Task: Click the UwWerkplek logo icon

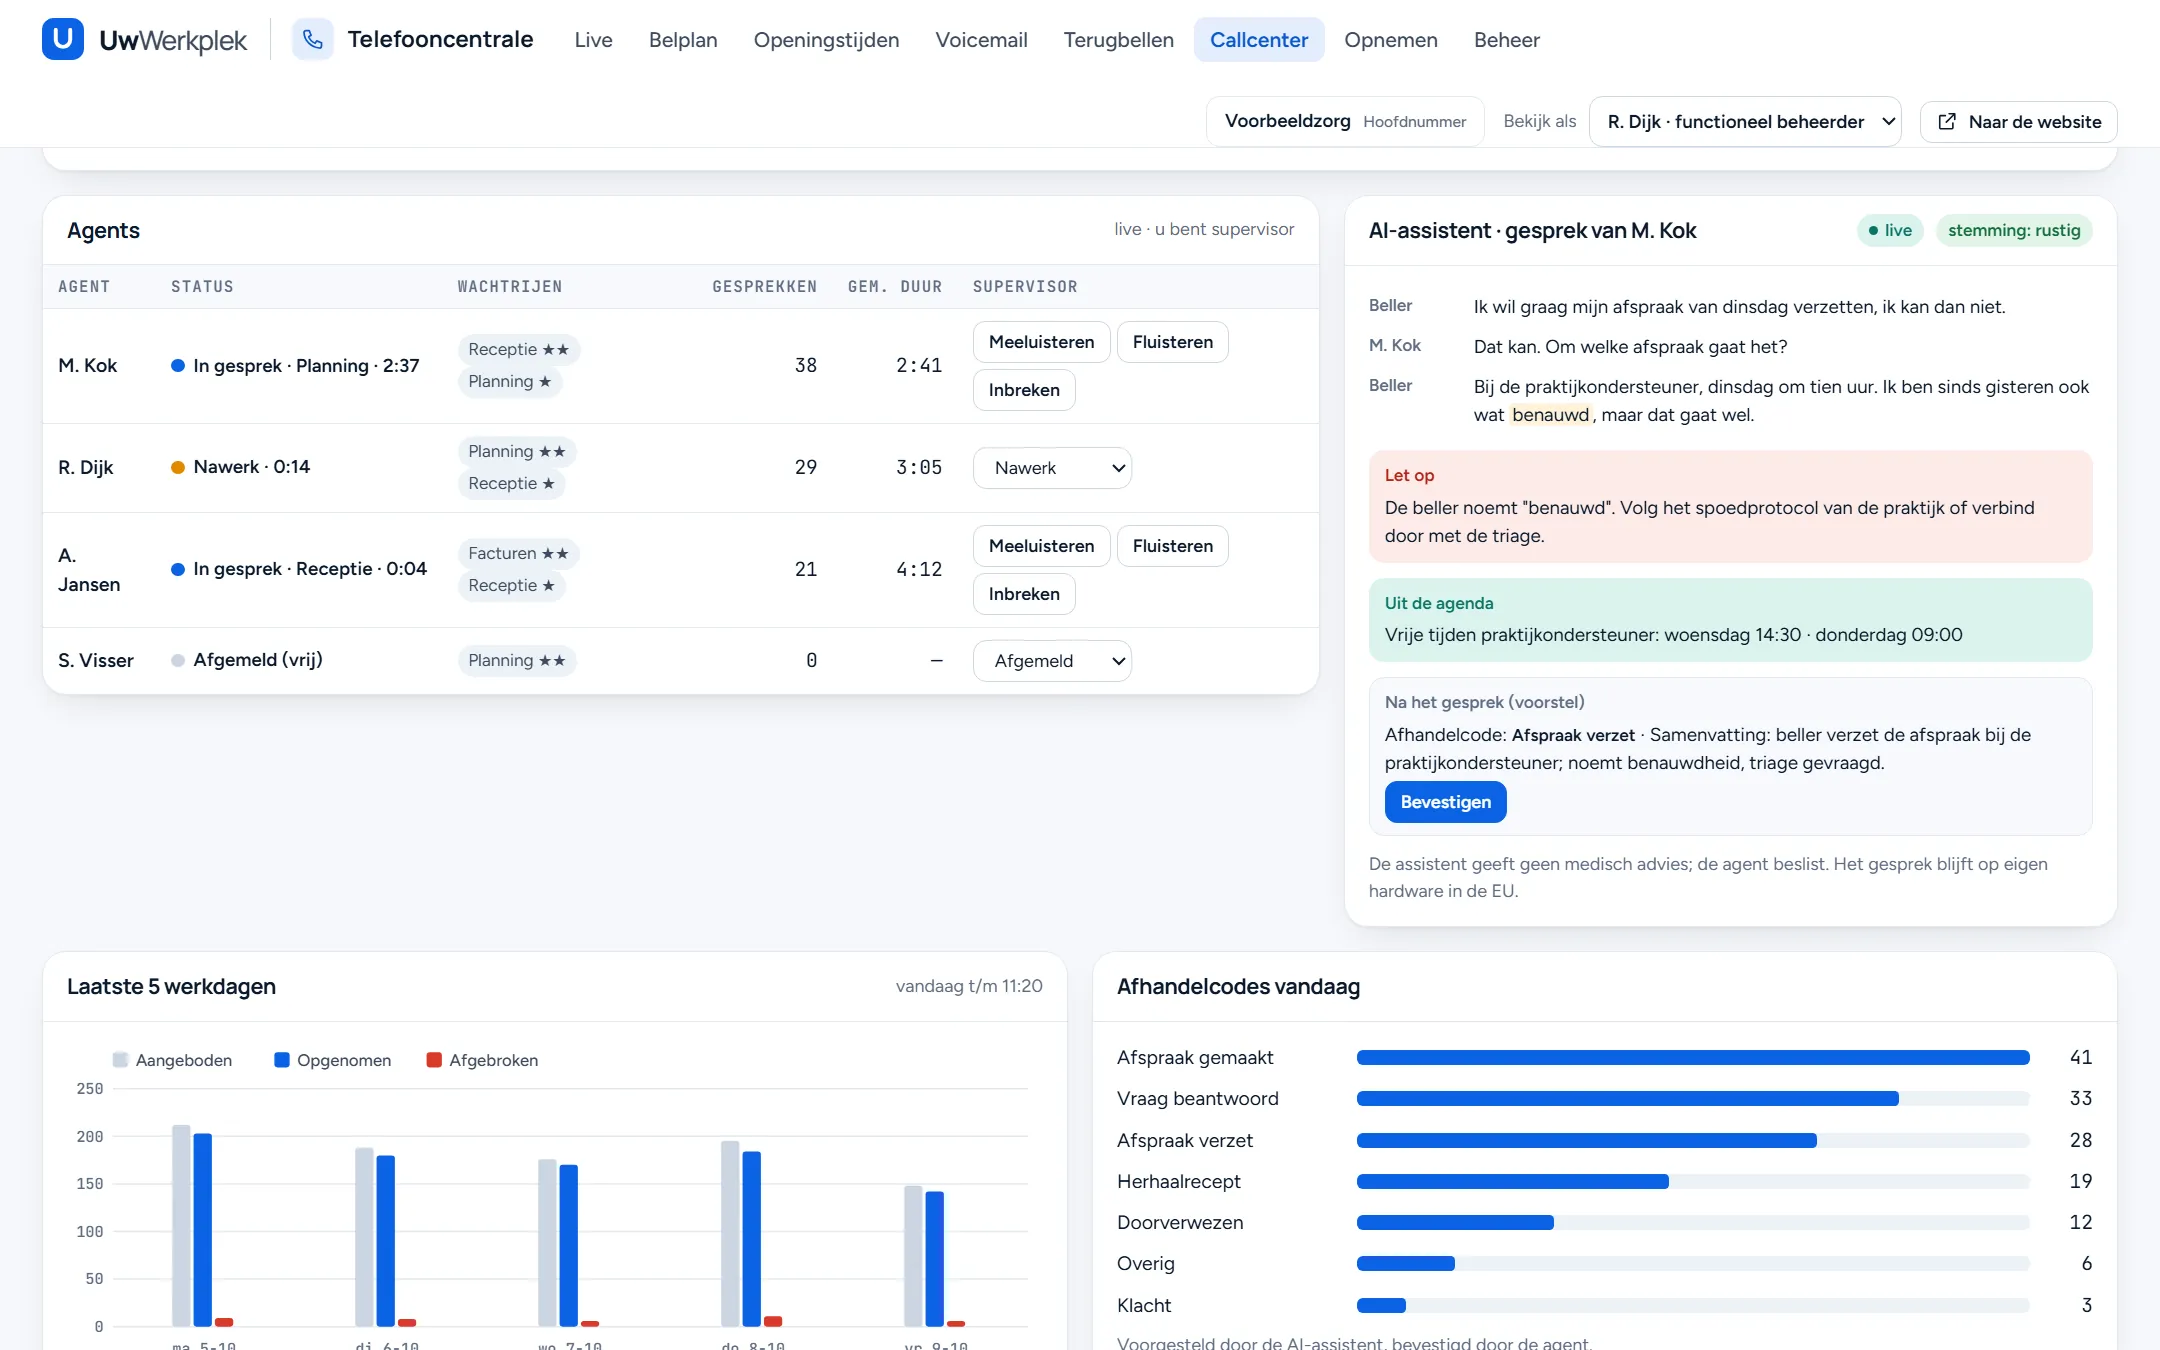Action: (x=63, y=39)
